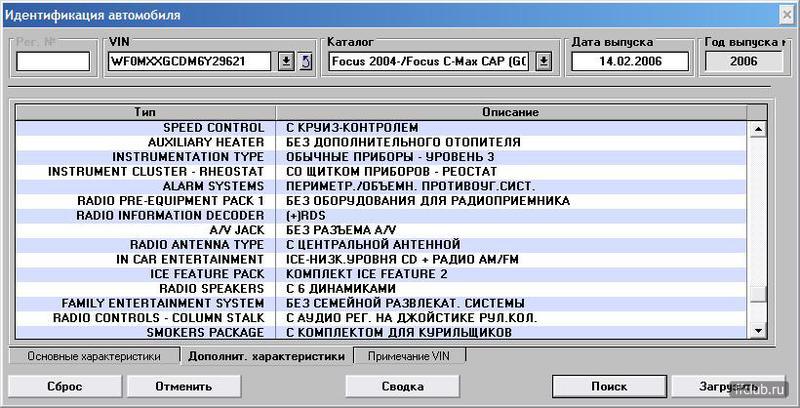
Task: Click description КОМПЛЕКТ ICE FEATURE 2
Action: pyautogui.click(x=367, y=274)
